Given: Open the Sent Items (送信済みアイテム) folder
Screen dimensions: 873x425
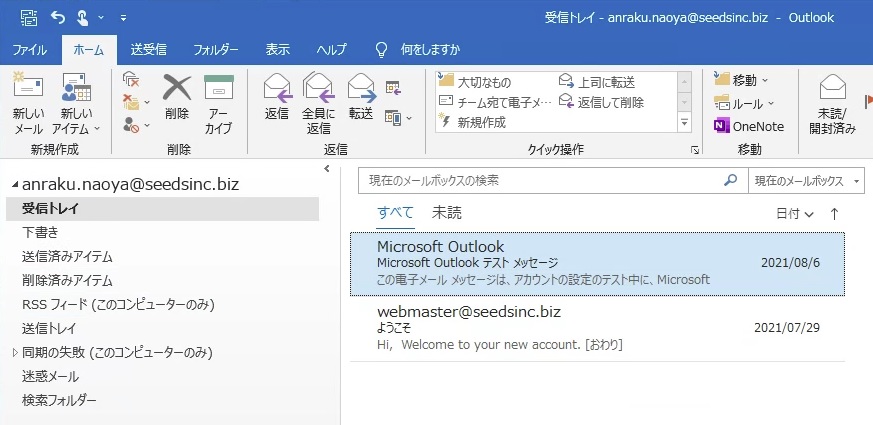Looking at the screenshot, I should 67,257.
